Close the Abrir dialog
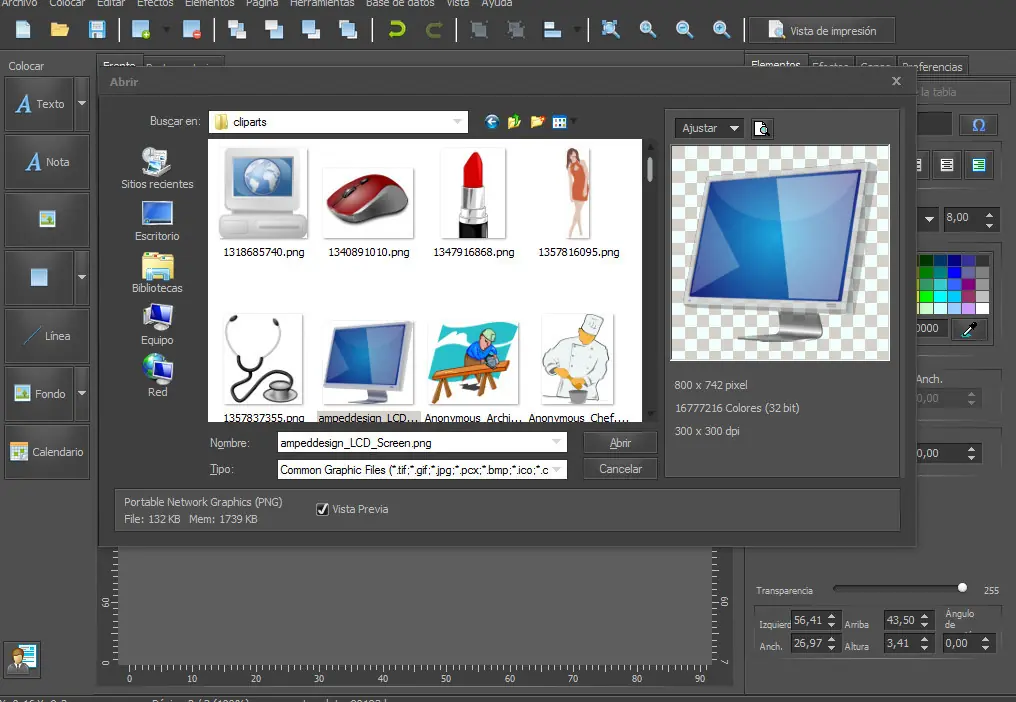This screenshot has height=702, width=1016. click(896, 81)
